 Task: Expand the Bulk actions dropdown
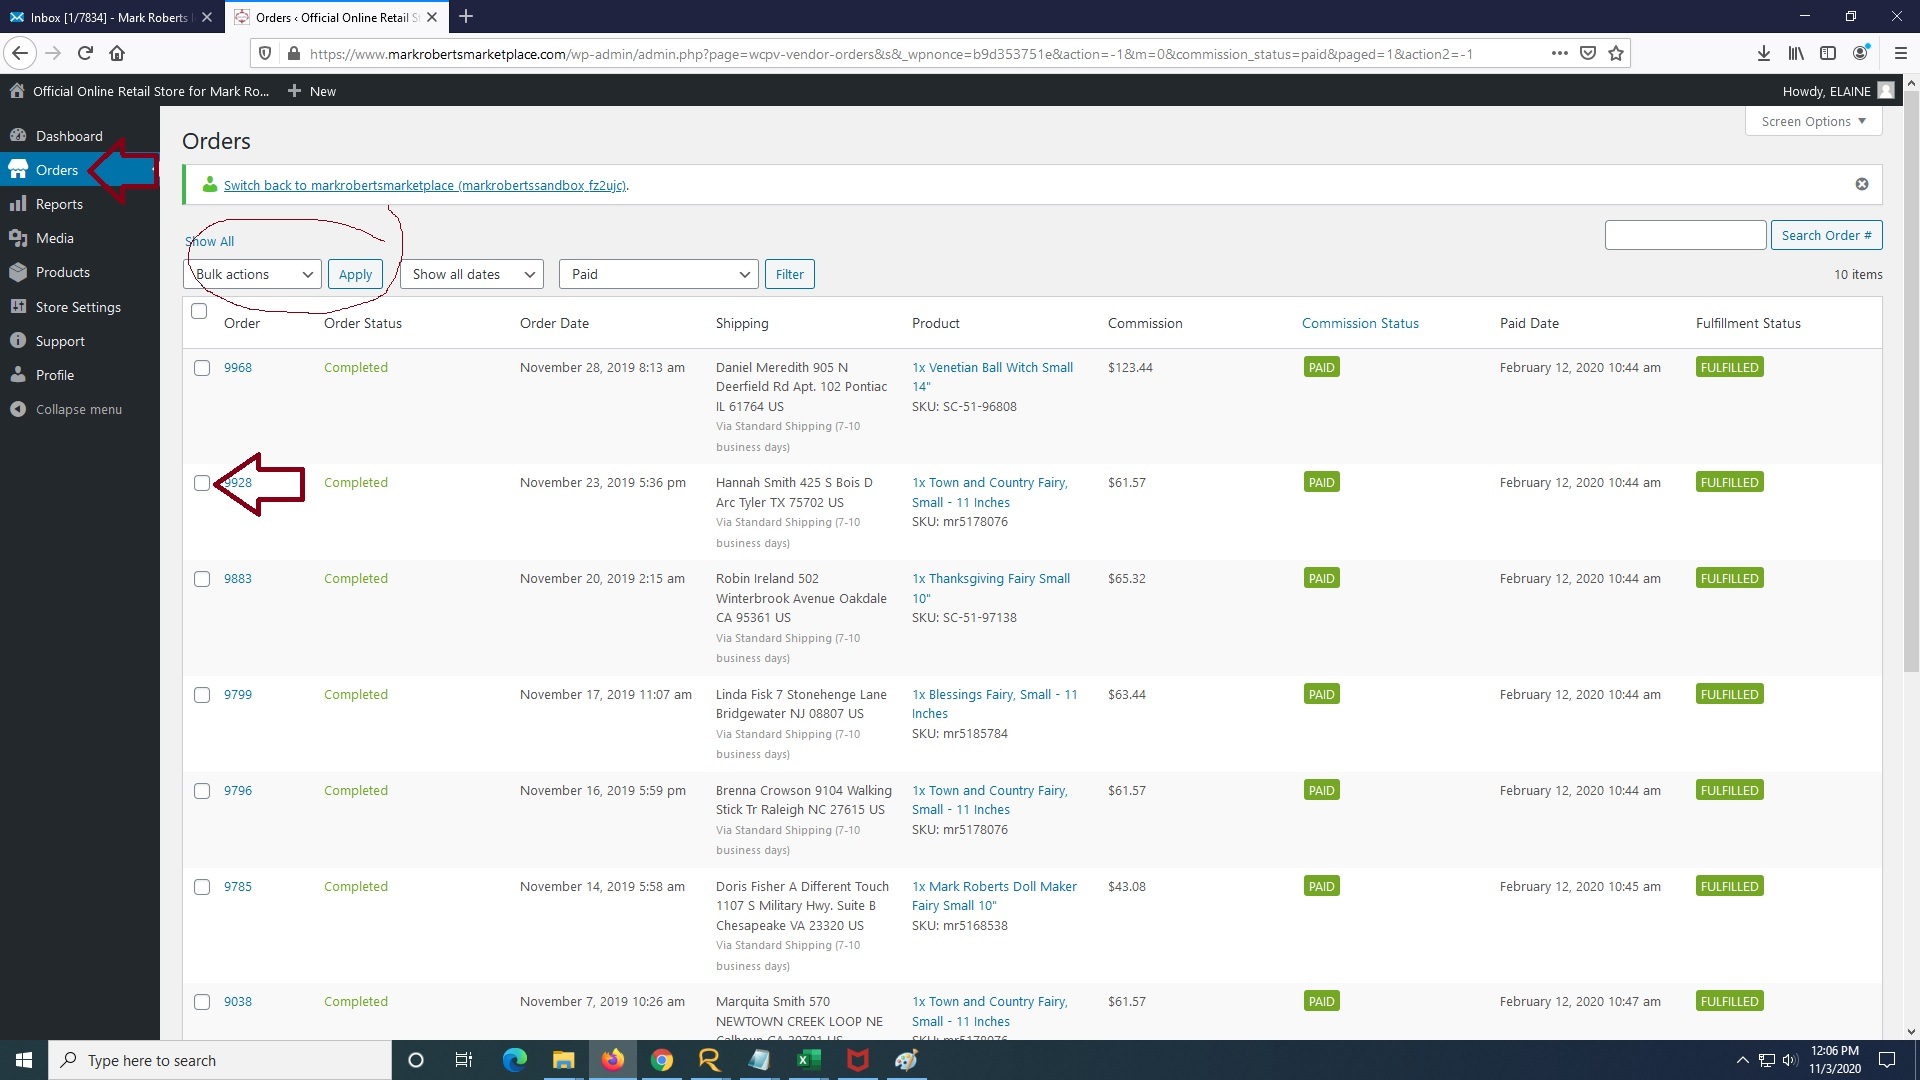pyautogui.click(x=253, y=274)
